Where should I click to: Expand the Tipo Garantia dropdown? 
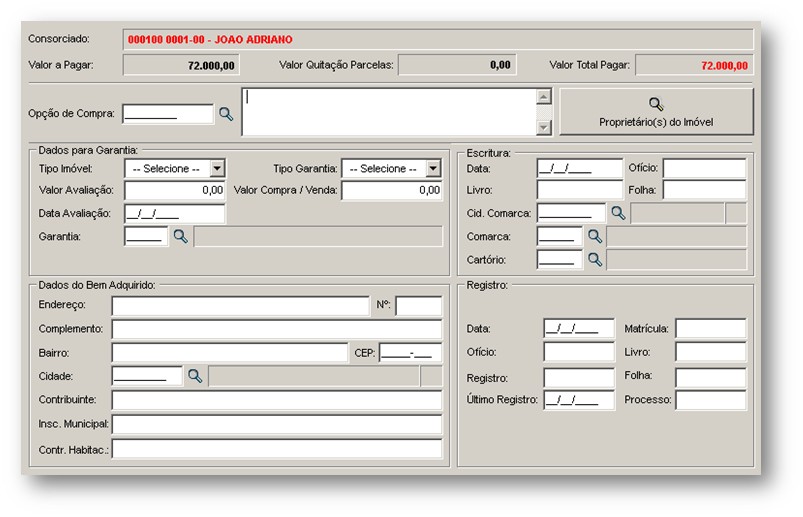(x=433, y=168)
